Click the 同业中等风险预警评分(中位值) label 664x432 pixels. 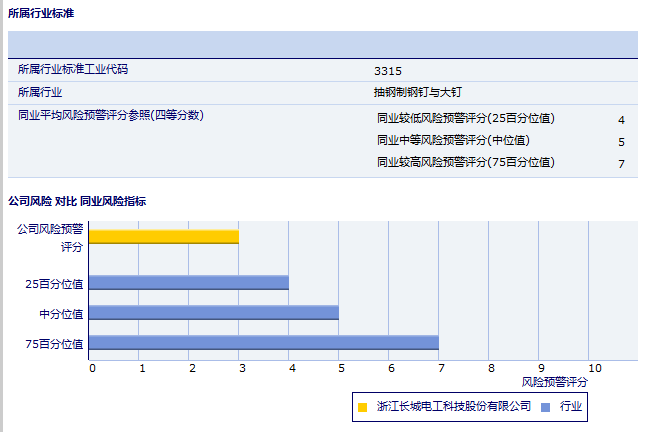[x=453, y=140]
